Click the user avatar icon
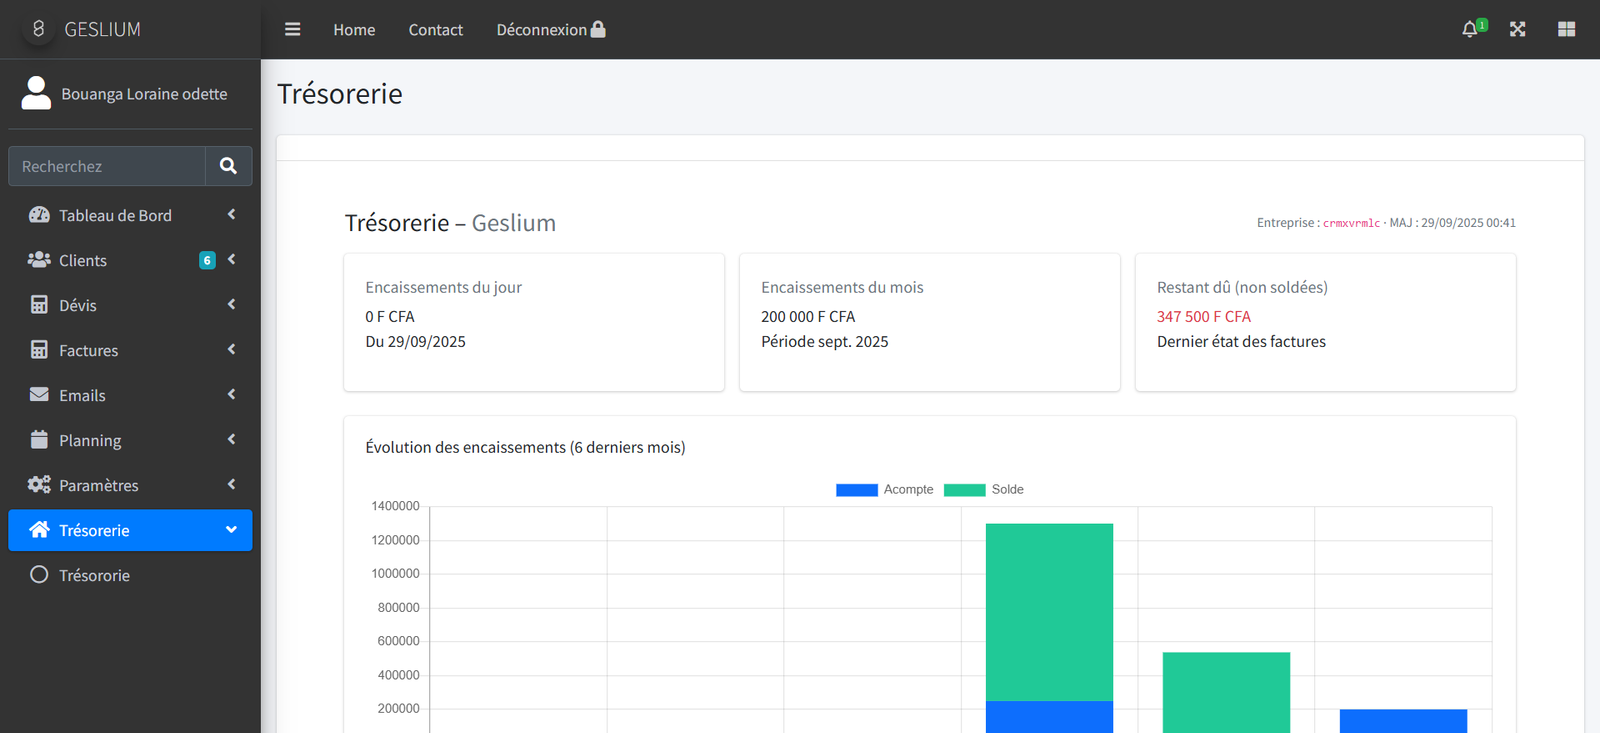The width and height of the screenshot is (1600, 733). pos(36,93)
